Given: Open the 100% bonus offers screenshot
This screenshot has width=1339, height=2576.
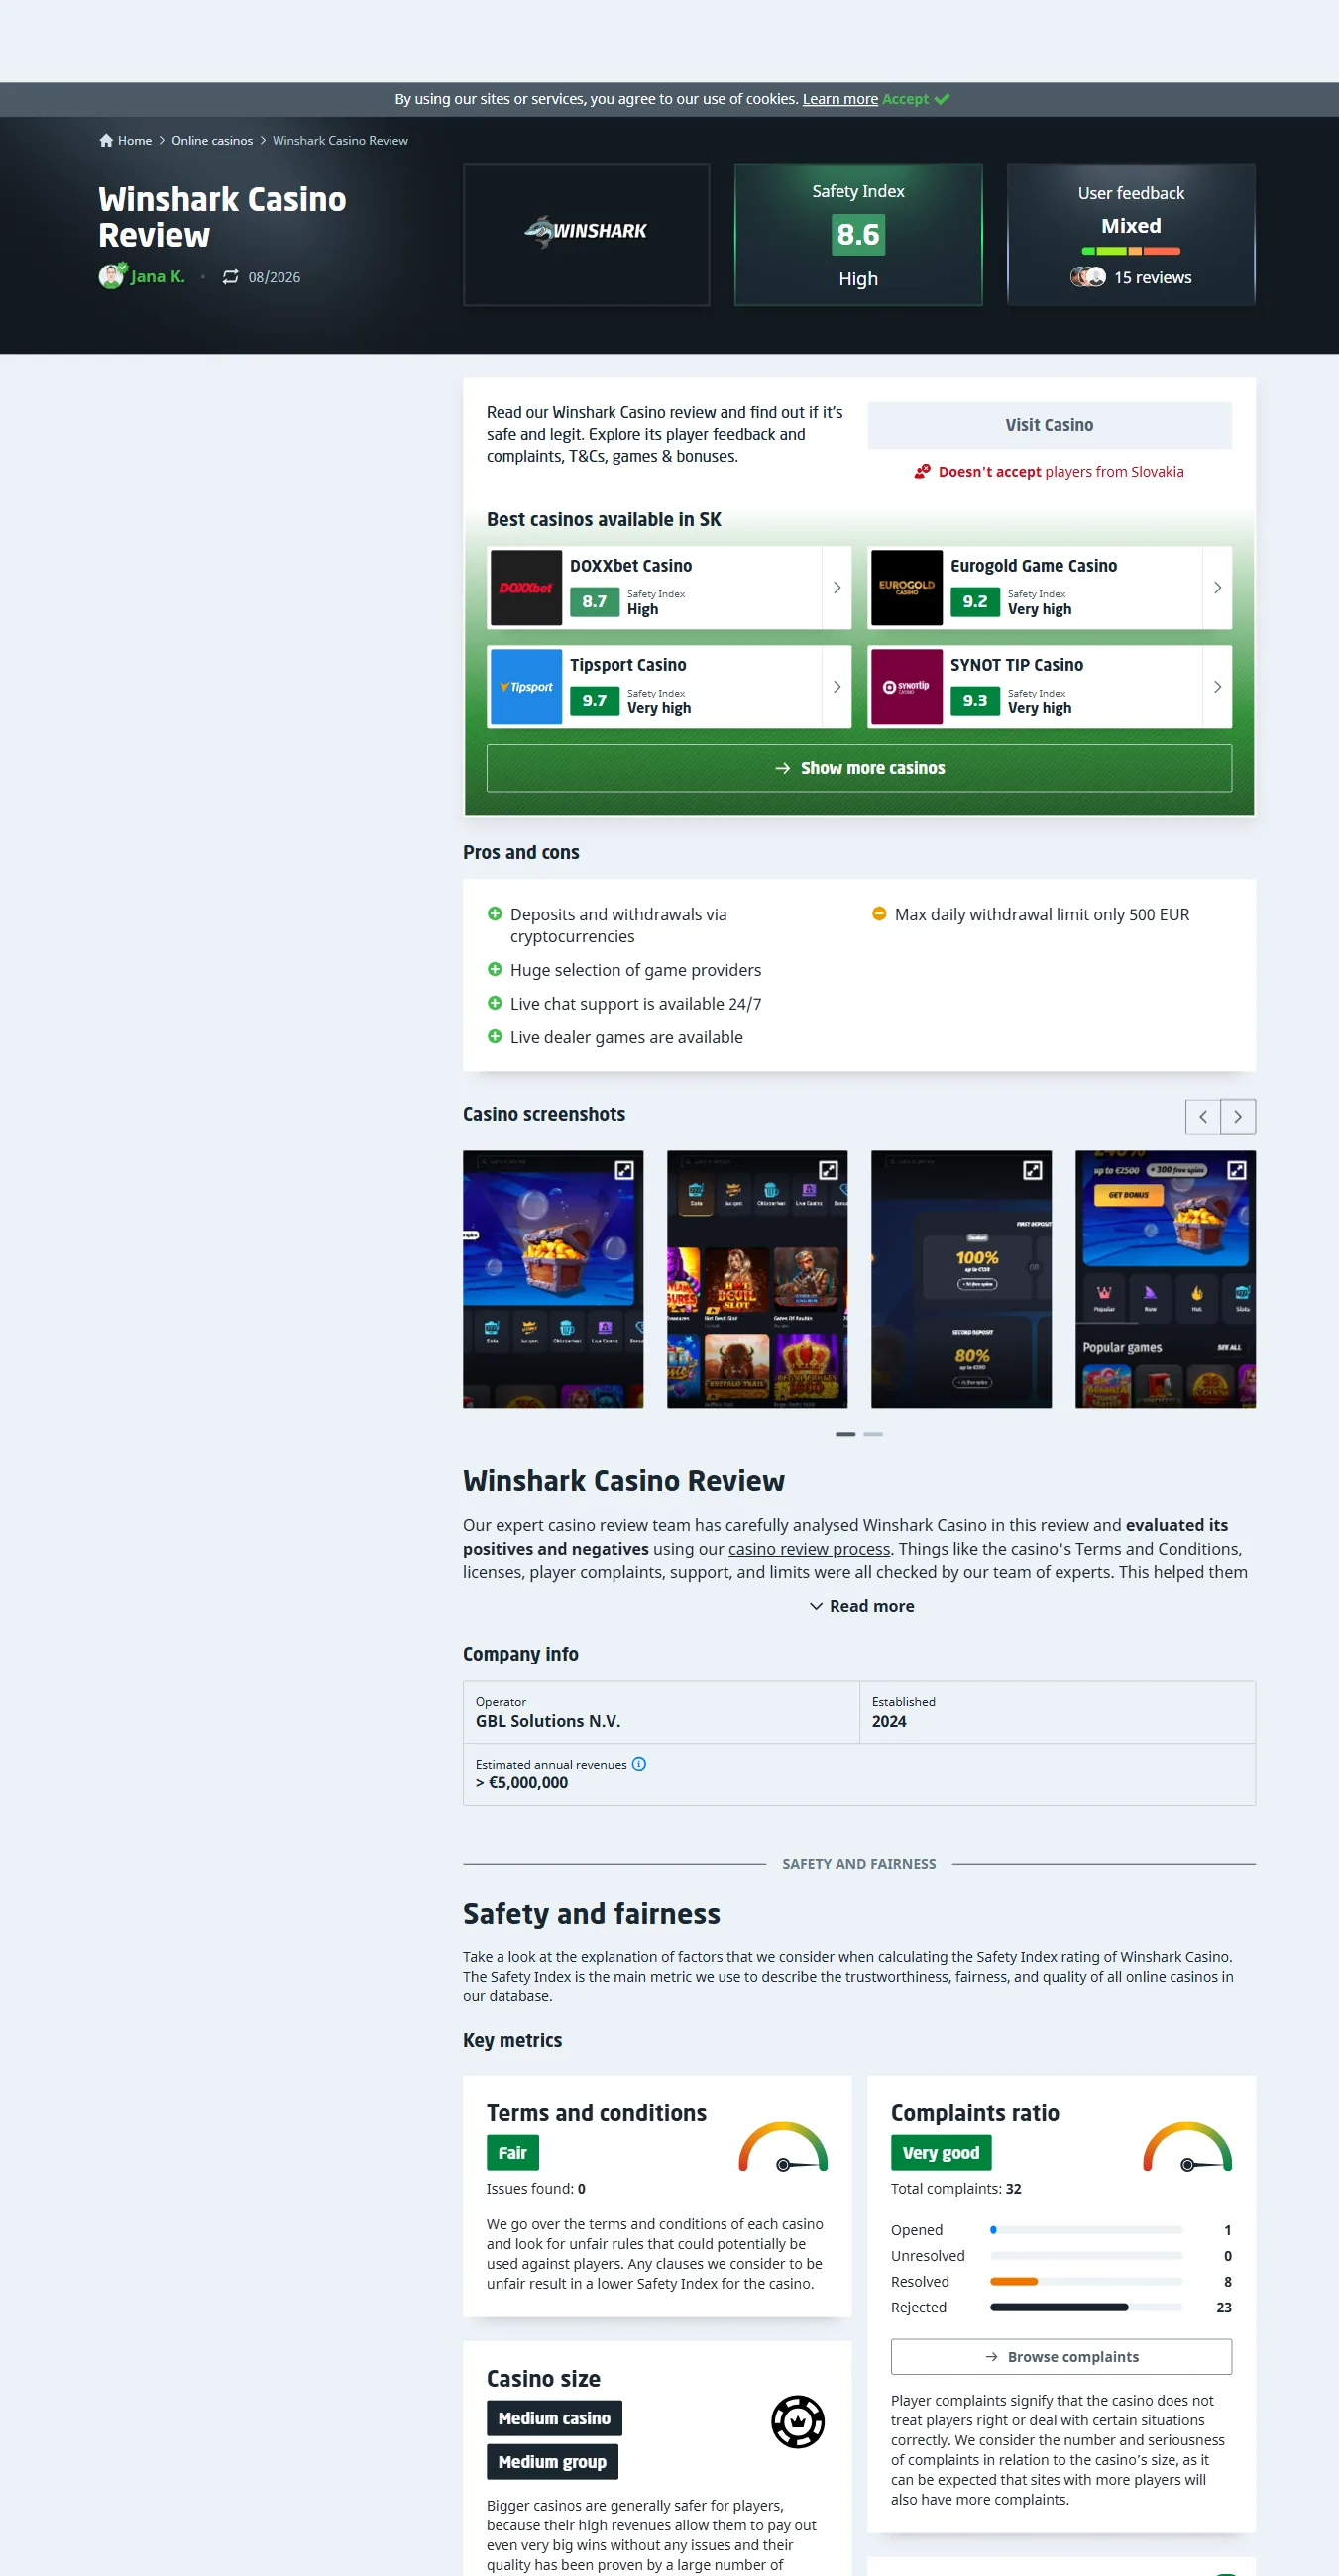Looking at the screenshot, I should [x=961, y=1279].
